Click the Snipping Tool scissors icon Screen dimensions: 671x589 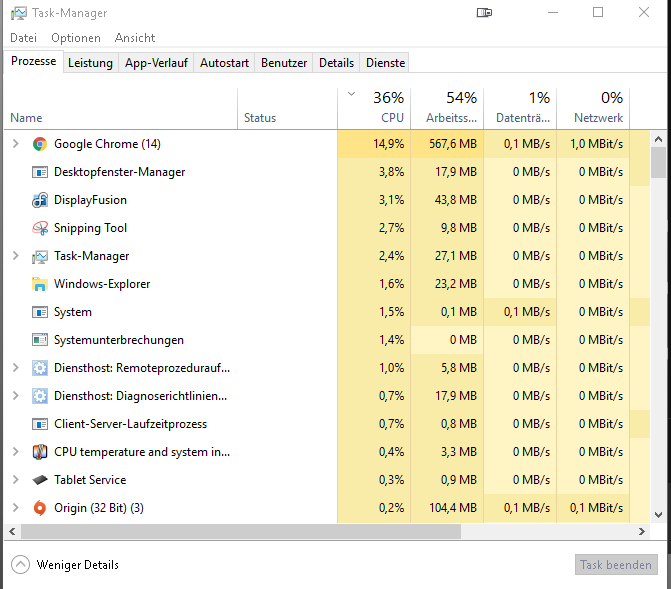click(40, 228)
